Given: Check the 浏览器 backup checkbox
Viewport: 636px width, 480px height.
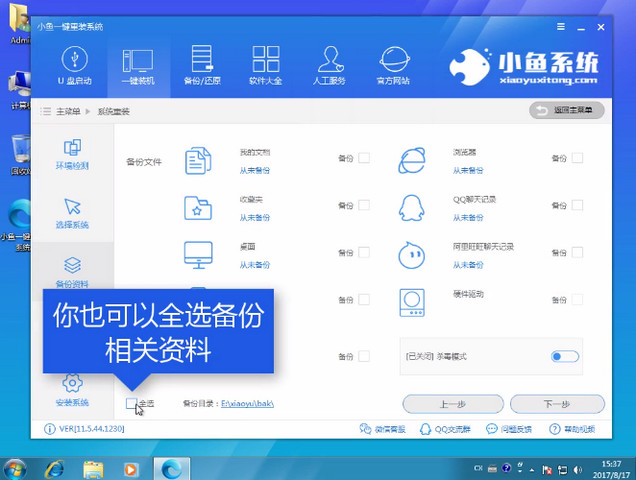Looking at the screenshot, I should 577,158.
